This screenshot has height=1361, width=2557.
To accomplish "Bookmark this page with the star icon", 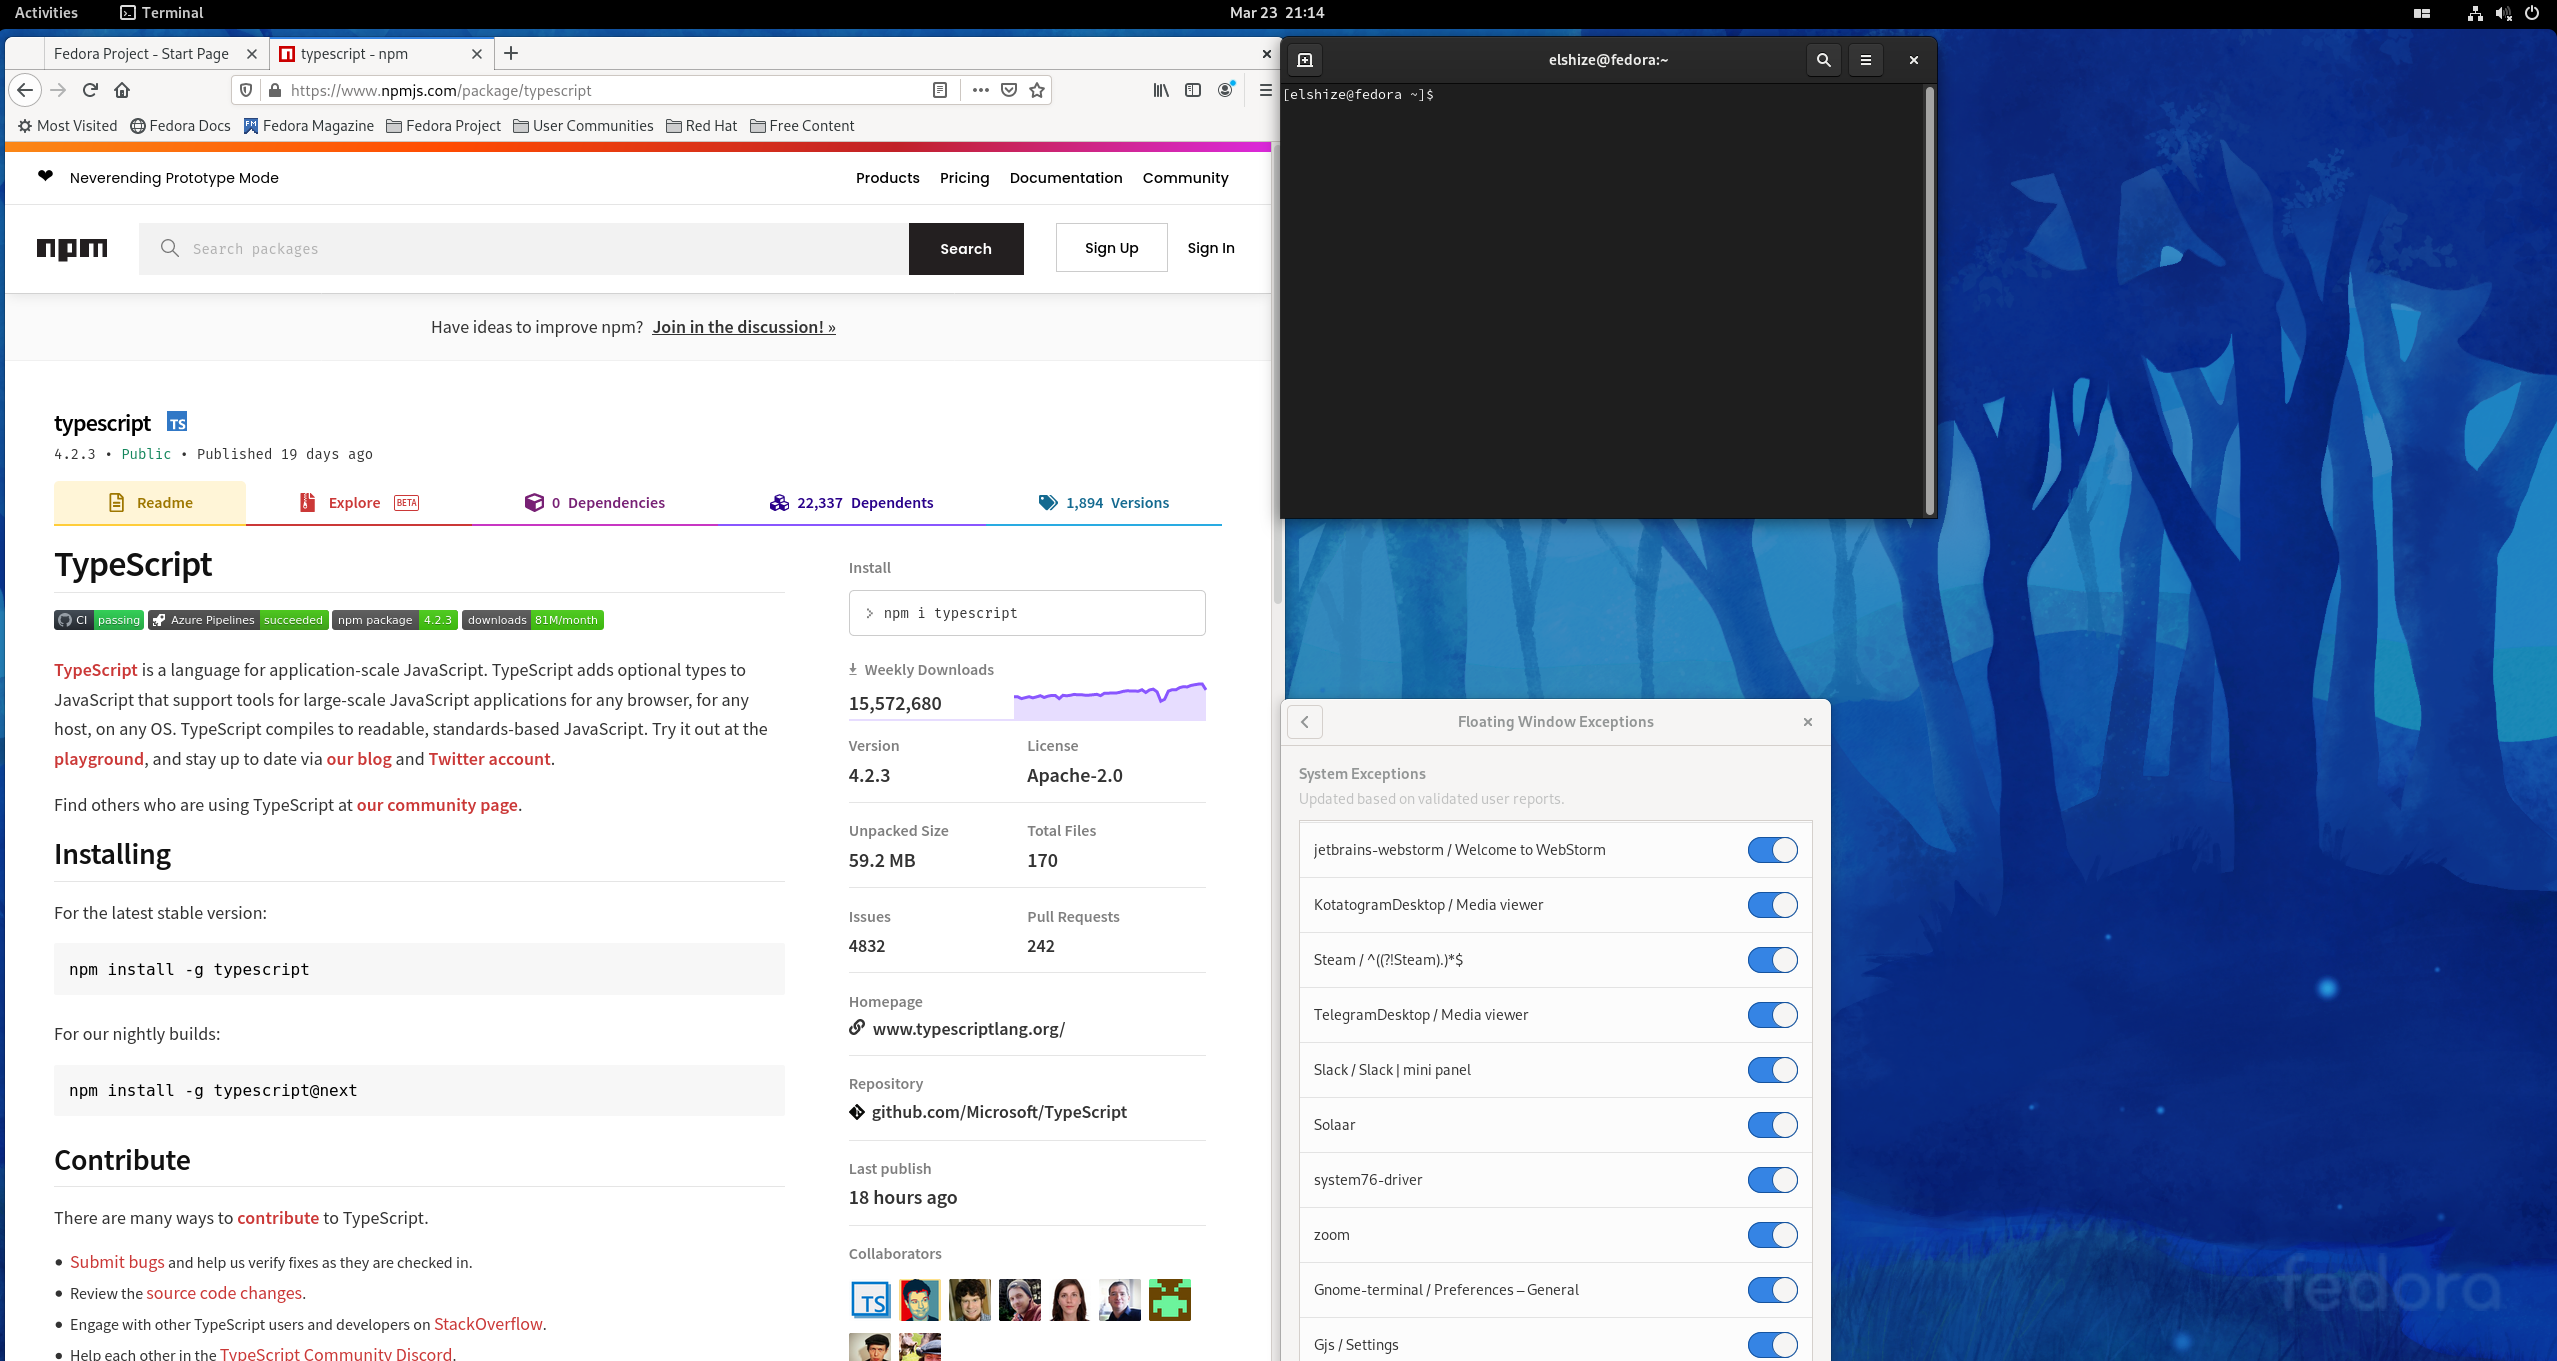I will tap(1036, 90).
